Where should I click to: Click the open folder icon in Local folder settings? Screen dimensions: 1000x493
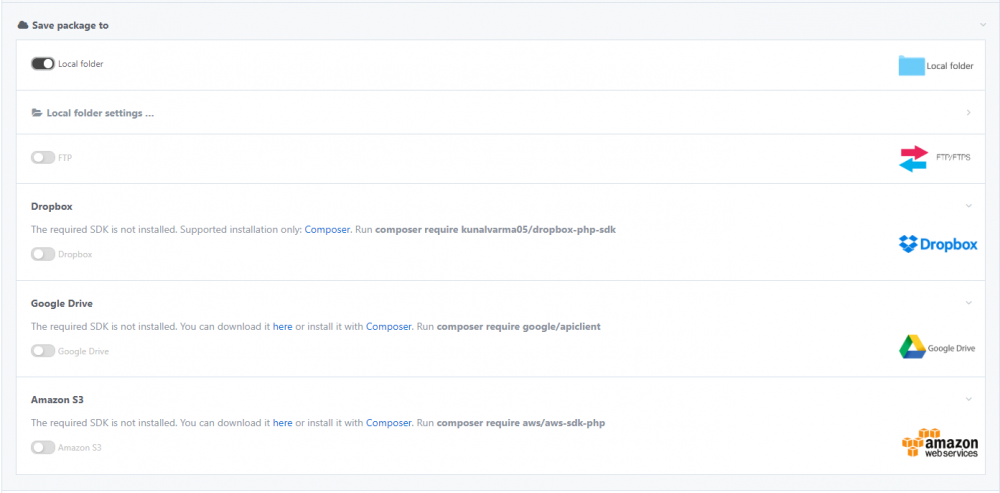pyautogui.click(x=37, y=113)
